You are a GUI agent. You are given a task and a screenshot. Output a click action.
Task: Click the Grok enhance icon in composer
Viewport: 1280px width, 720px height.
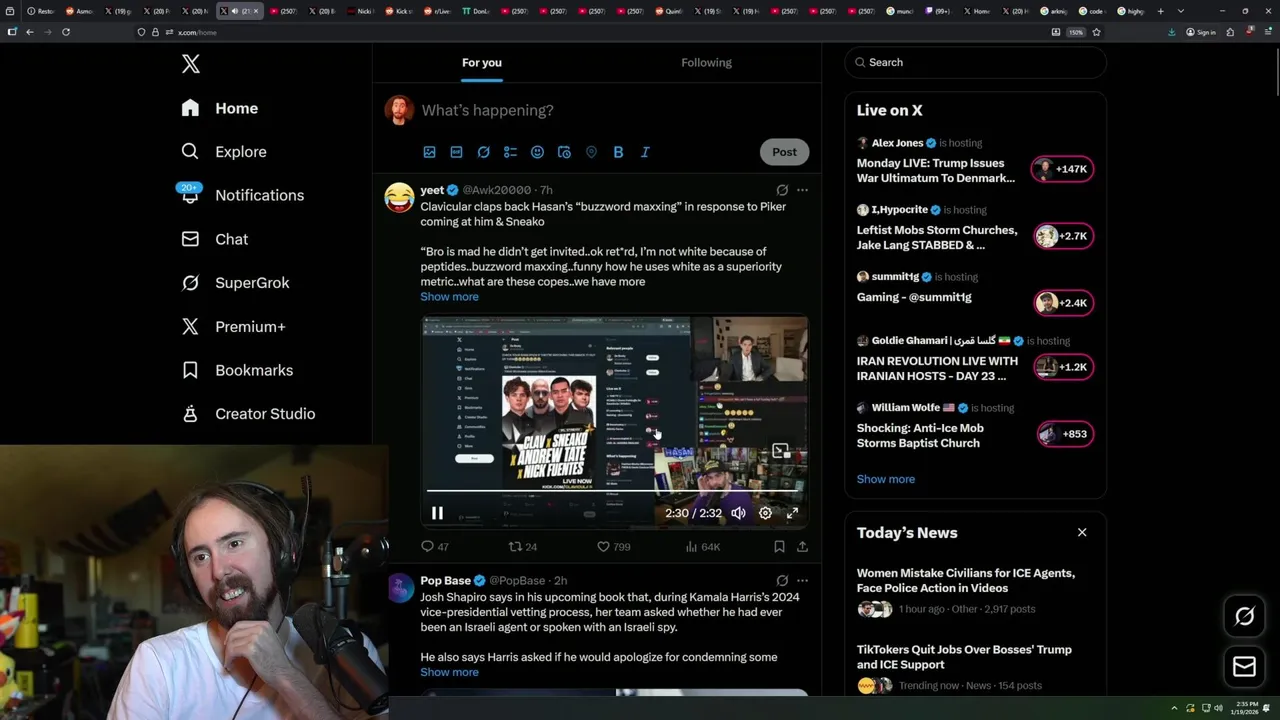pyautogui.click(x=483, y=152)
